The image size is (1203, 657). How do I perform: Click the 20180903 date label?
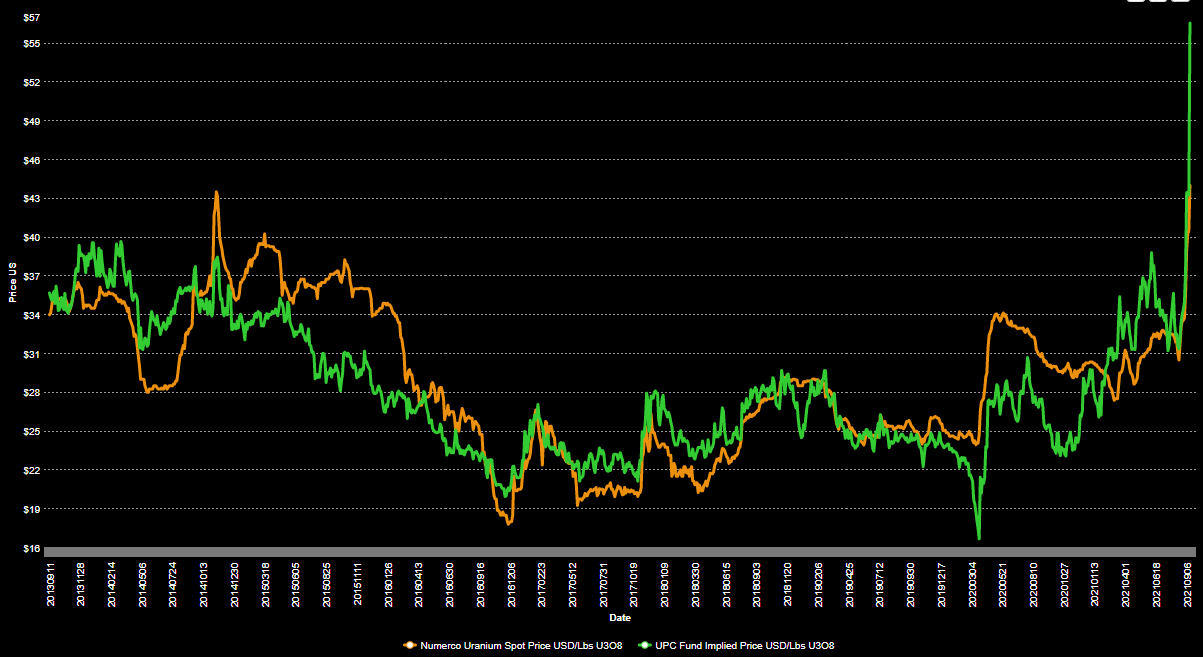click(756, 583)
